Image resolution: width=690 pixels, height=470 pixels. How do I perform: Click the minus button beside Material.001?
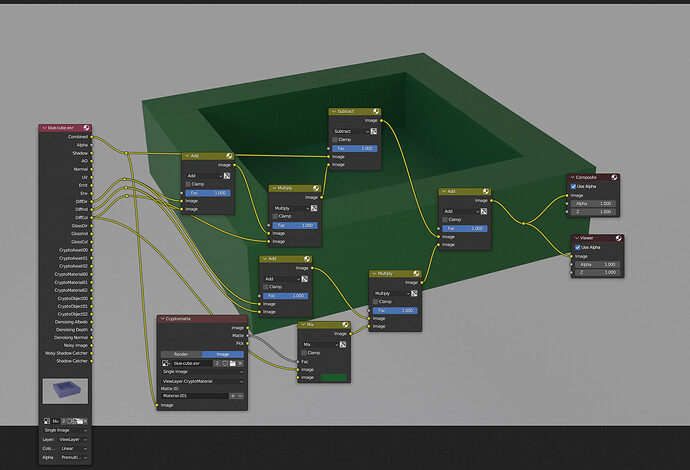click(240, 396)
